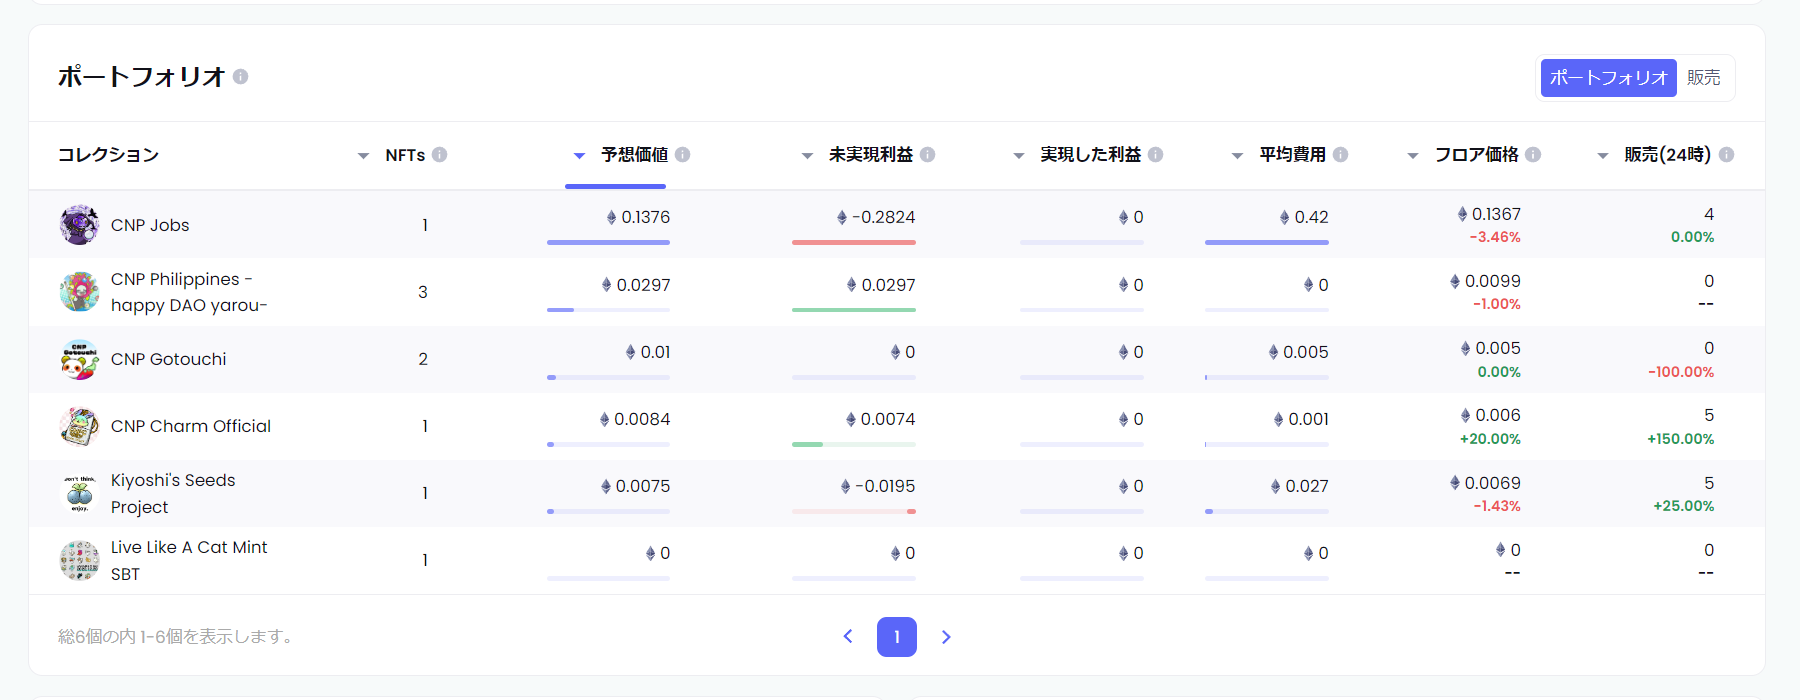Image resolution: width=1800 pixels, height=700 pixels.
Task: Click the info icon beside the ポートフォリオ heading
Action: click(x=240, y=76)
